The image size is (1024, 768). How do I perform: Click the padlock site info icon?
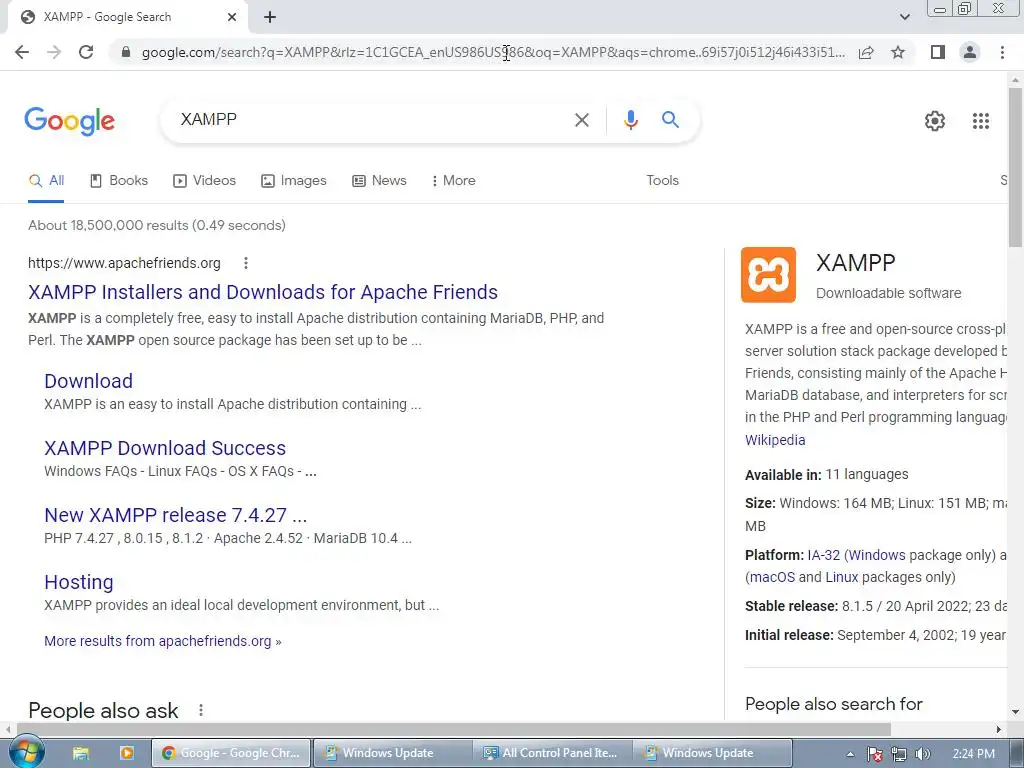[126, 52]
